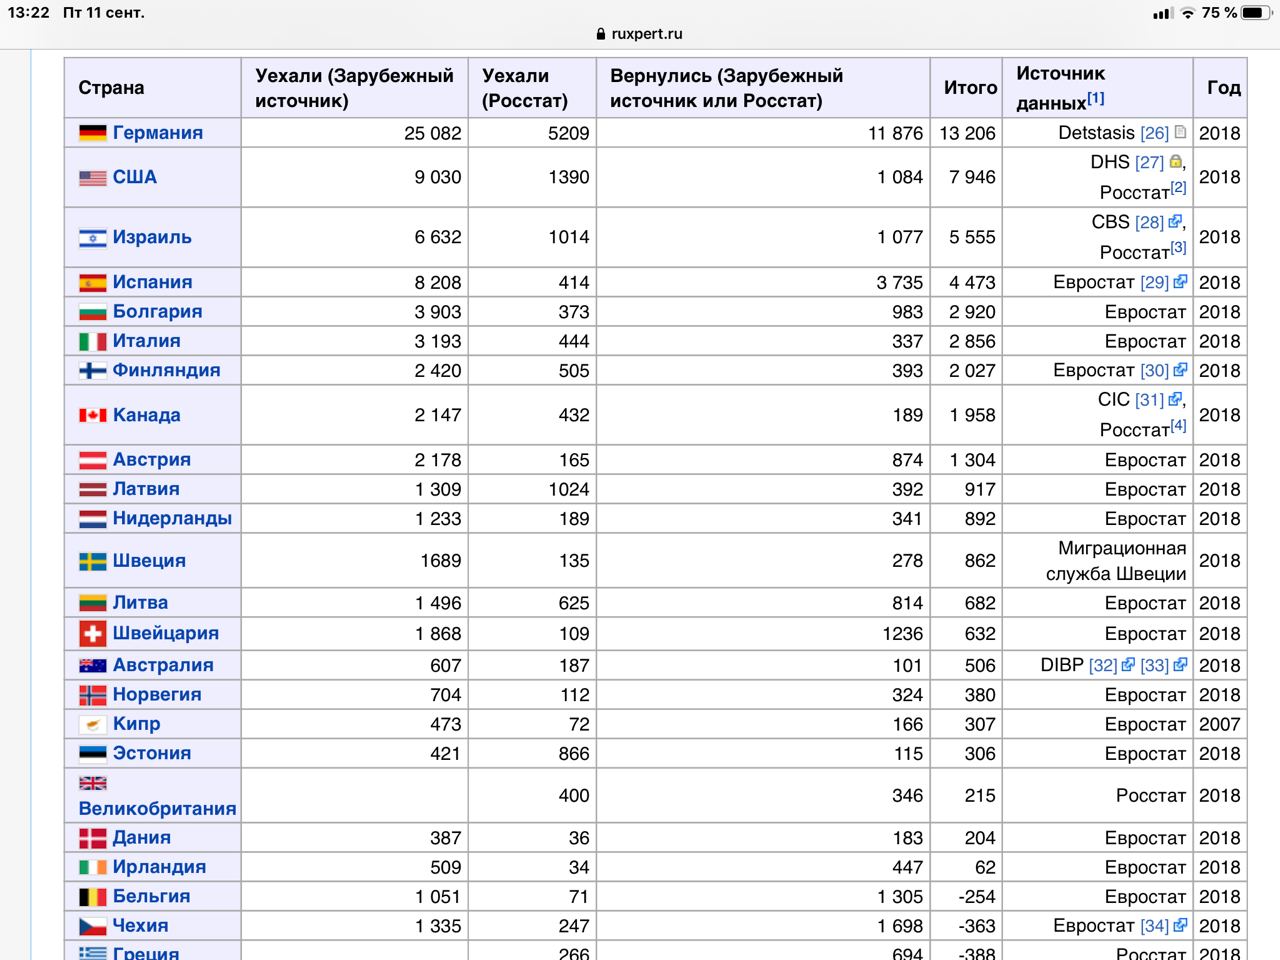This screenshot has width=1280, height=960.
Task: Open the Австралия country link
Action: [163, 665]
